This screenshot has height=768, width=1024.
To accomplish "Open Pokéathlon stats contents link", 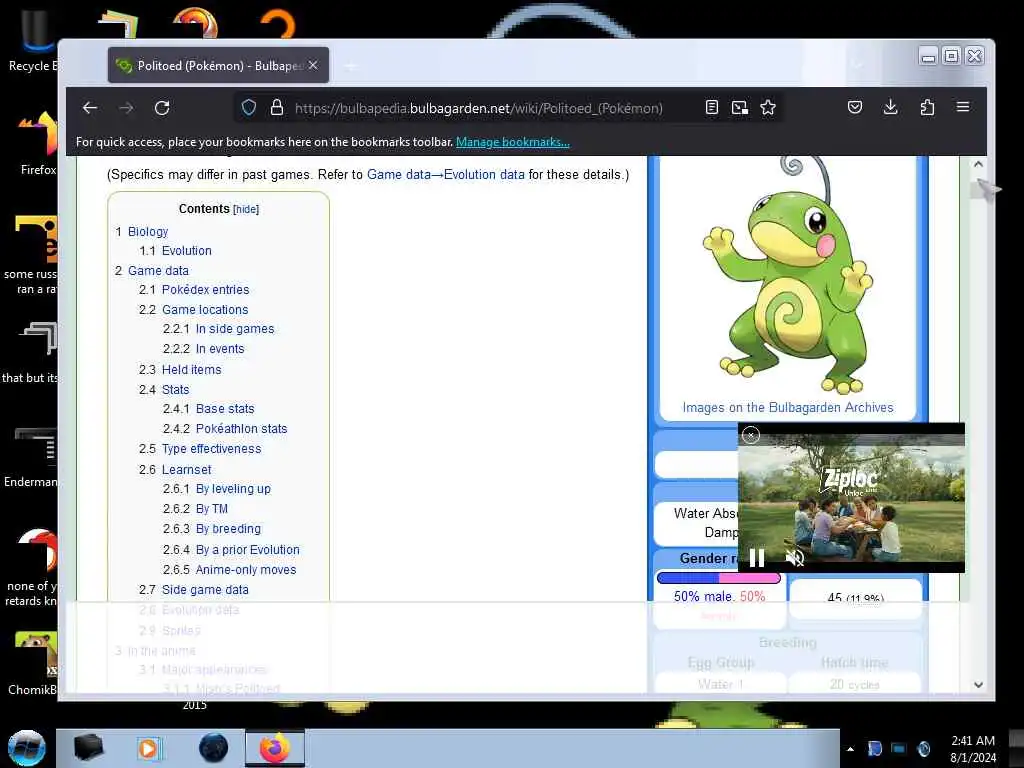I will (x=241, y=428).
